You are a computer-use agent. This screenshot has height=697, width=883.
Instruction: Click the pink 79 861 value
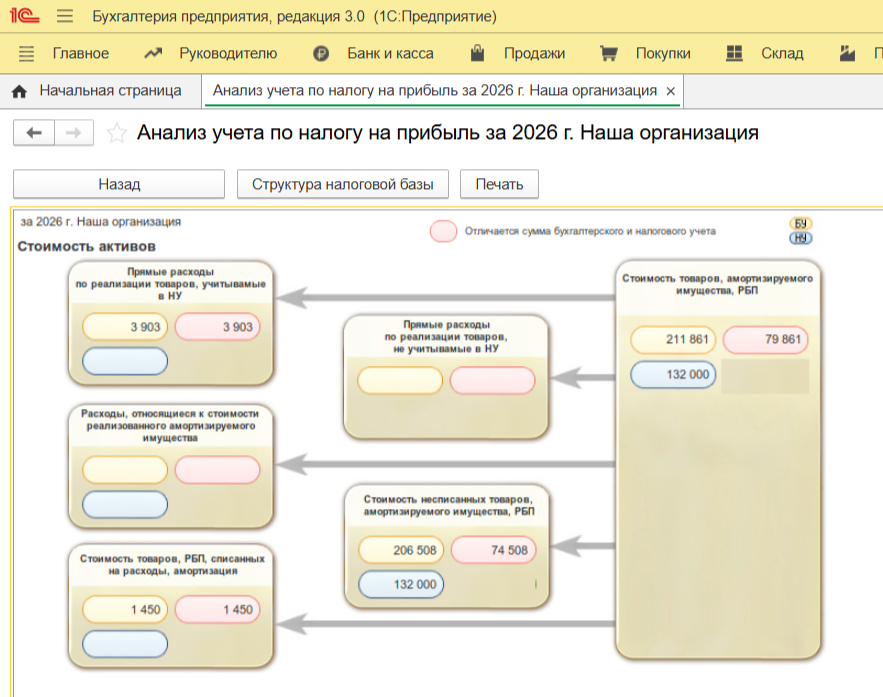click(x=765, y=339)
